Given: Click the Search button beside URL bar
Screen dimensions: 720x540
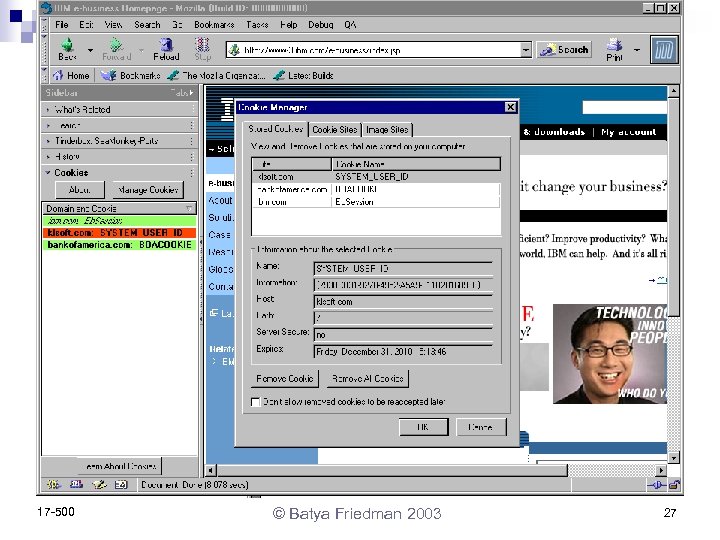Looking at the screenshot, I should click(564, 50).
